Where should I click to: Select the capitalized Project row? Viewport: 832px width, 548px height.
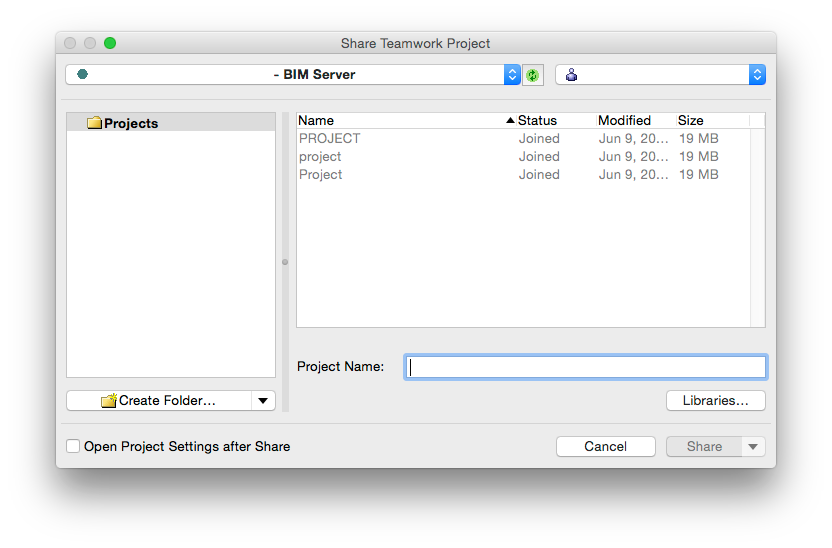523,175
